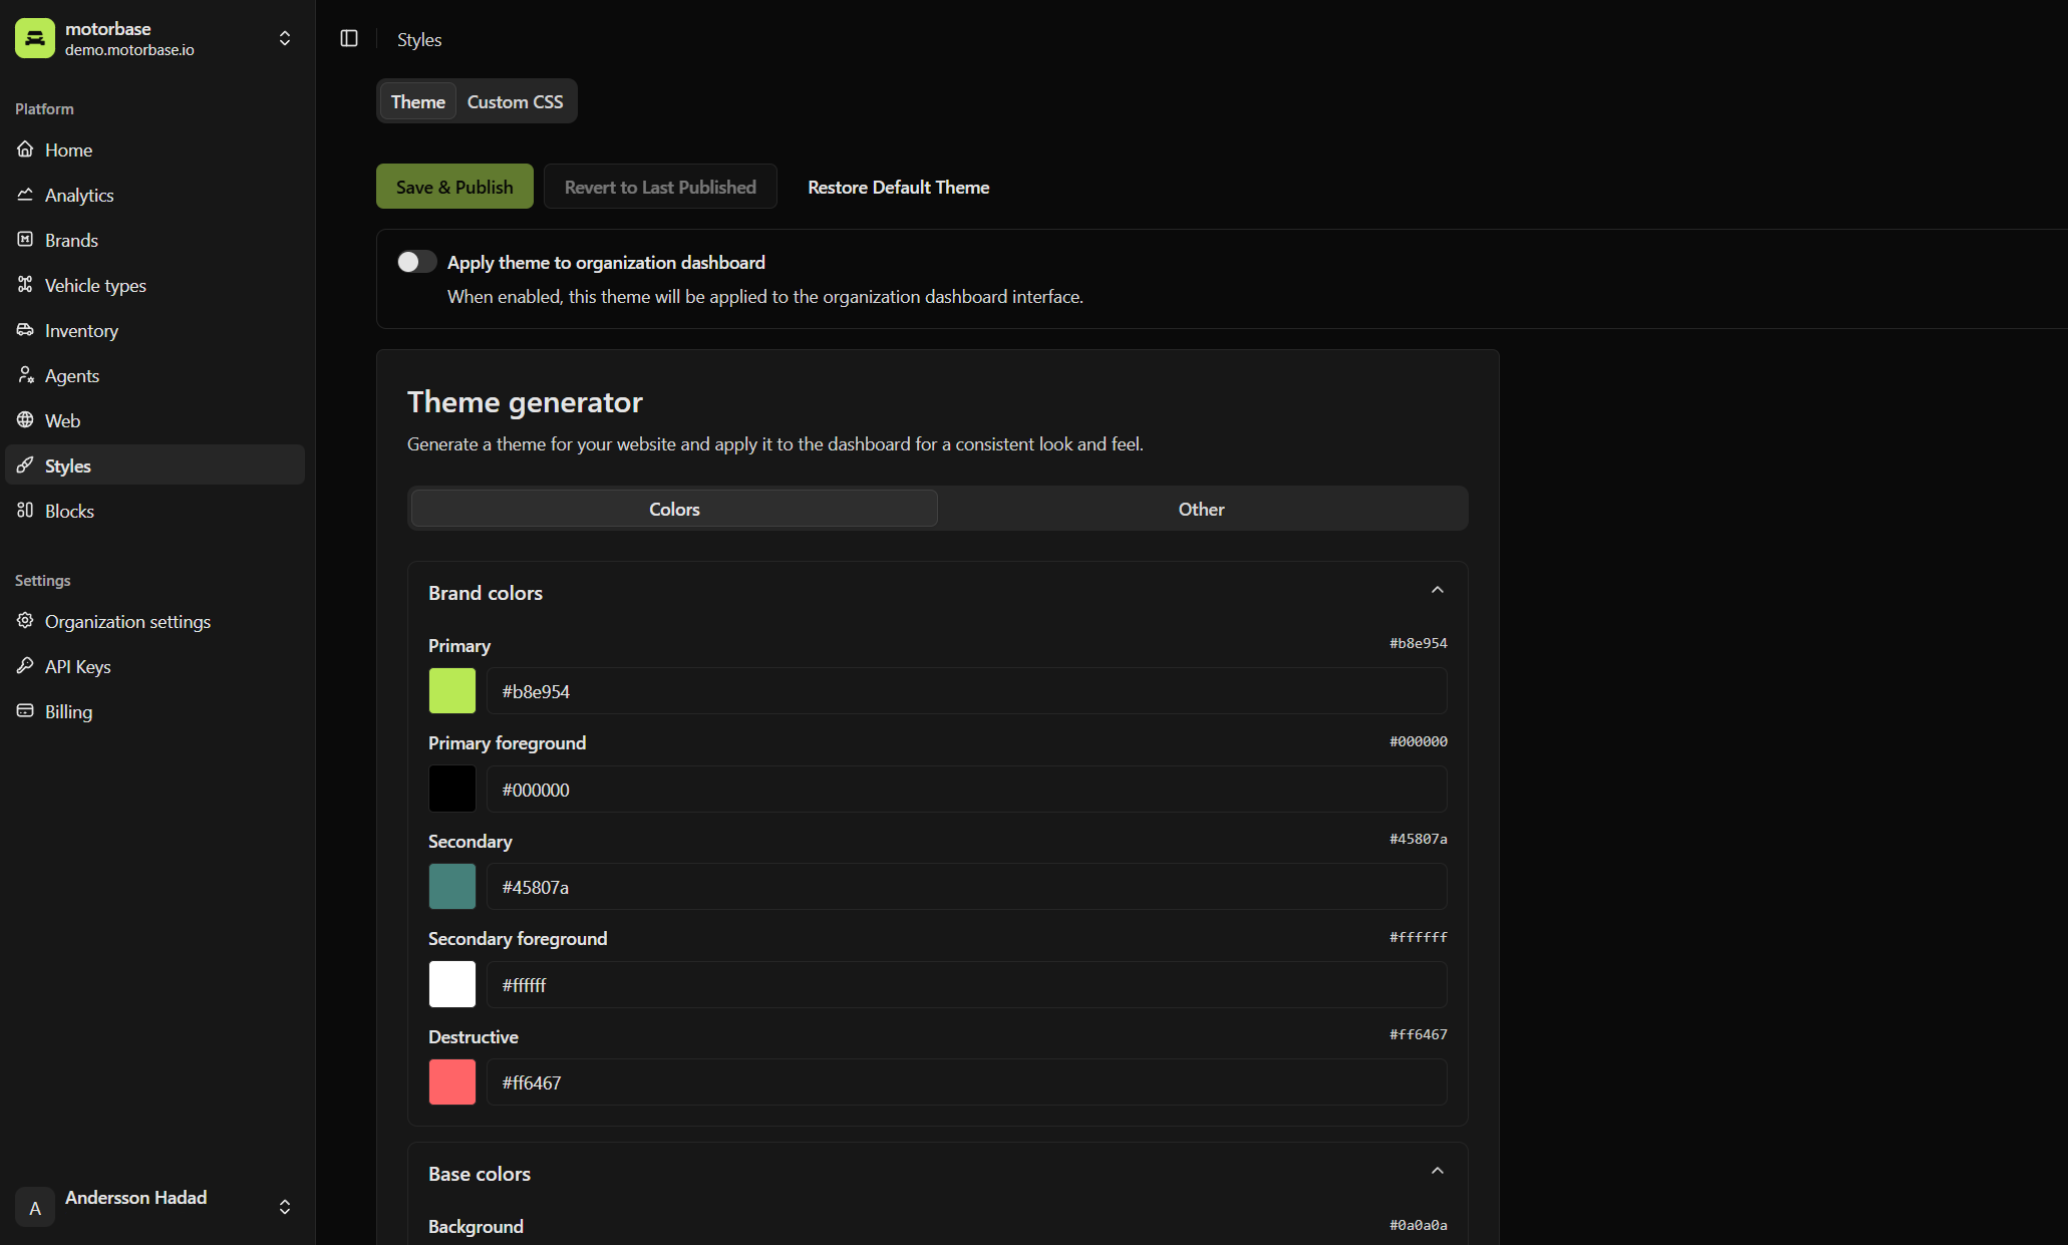Click the Inventory car icon
The height and width of the screenshot is (1245, 2068).
(25, 329)
